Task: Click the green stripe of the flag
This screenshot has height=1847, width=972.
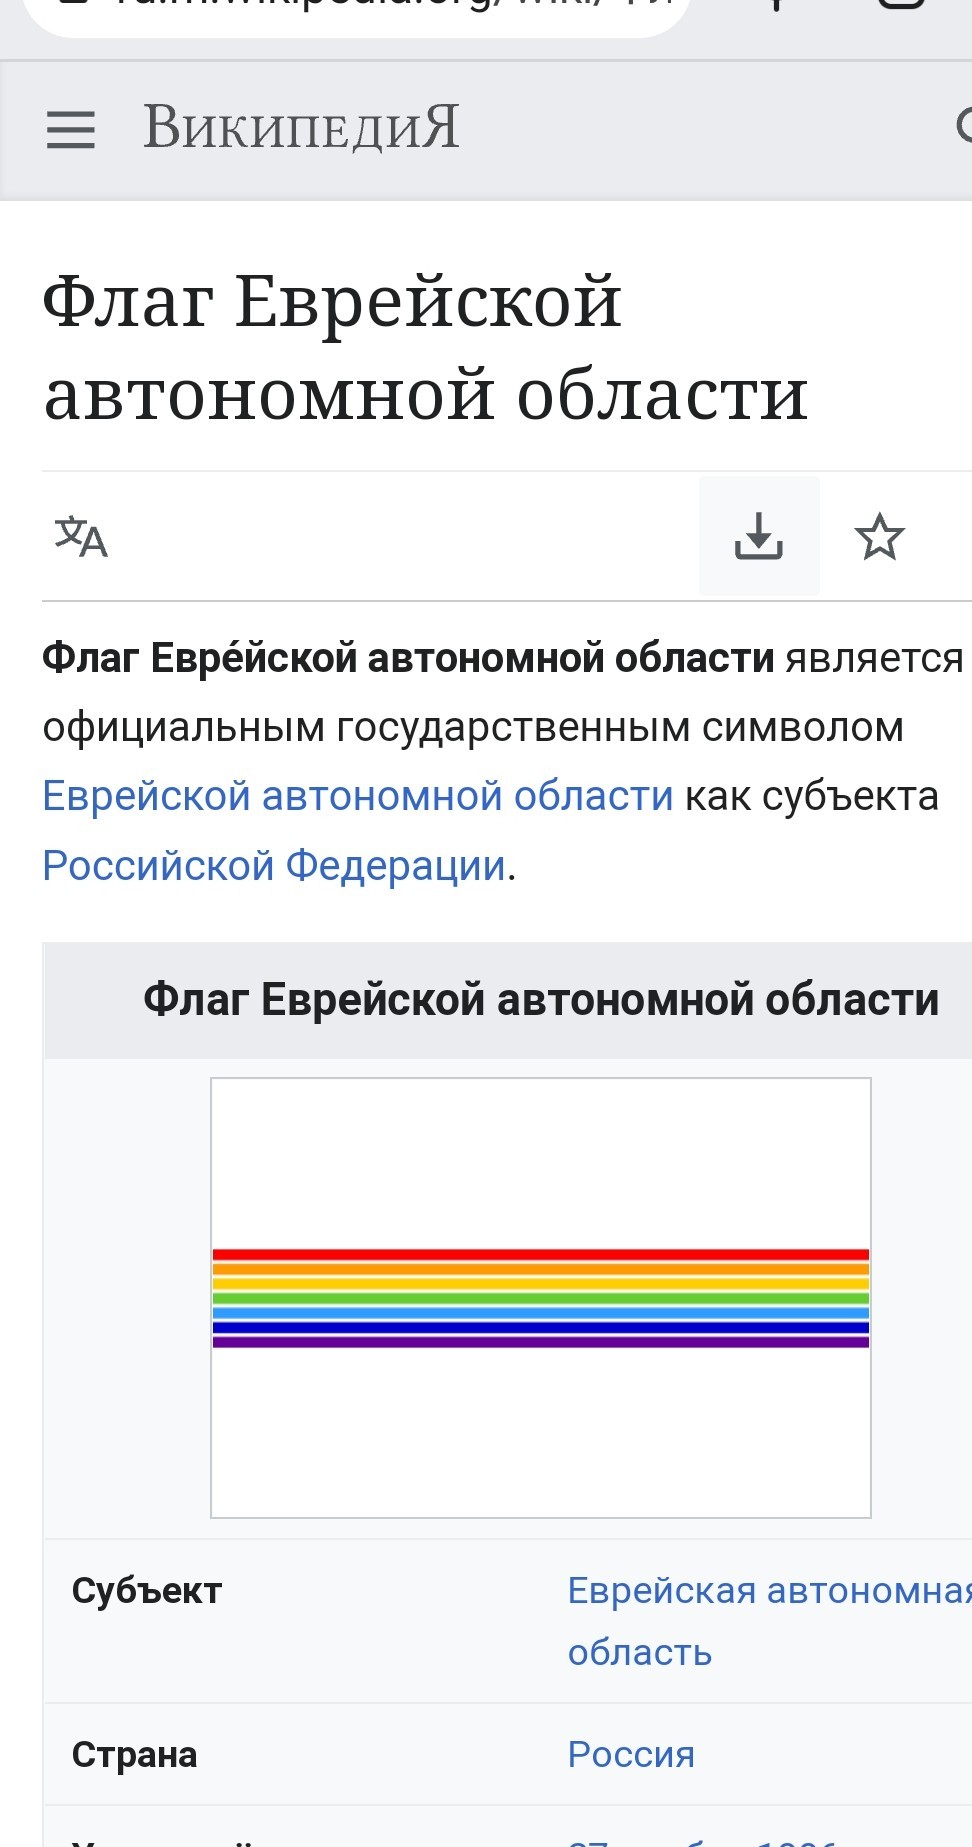Action: [x=541, y=1298]
